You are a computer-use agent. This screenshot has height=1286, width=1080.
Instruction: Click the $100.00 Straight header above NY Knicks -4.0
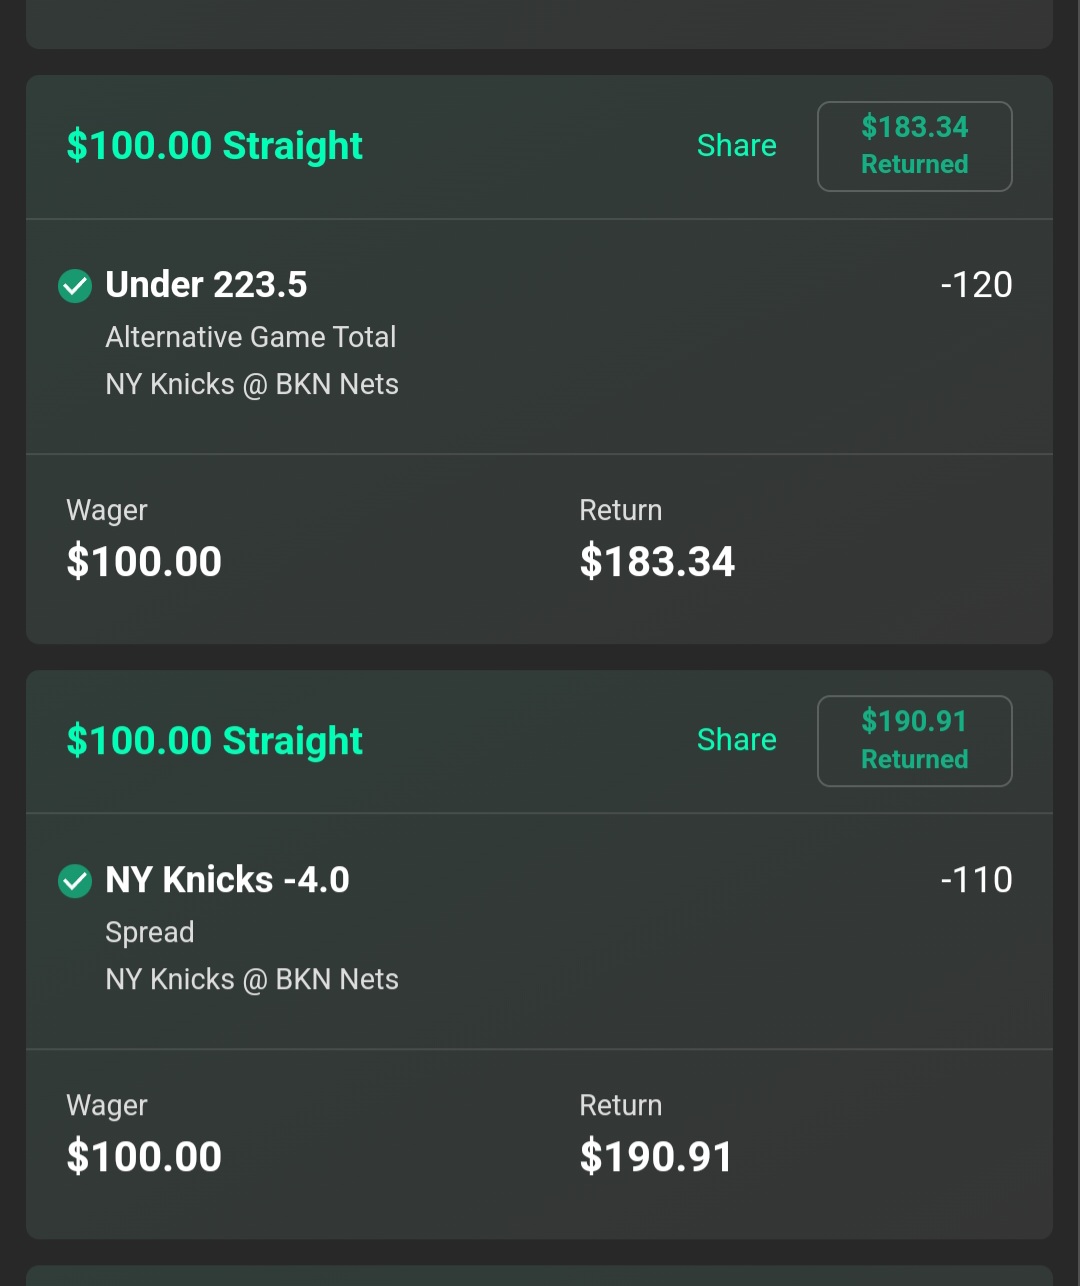point(214,741)
